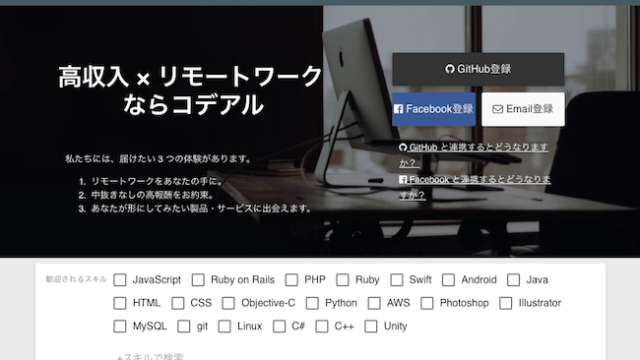Image resolution: width=640 pixels, height=360 pixels.
Task: Check the Python checkbox
Action: [312, 303]
